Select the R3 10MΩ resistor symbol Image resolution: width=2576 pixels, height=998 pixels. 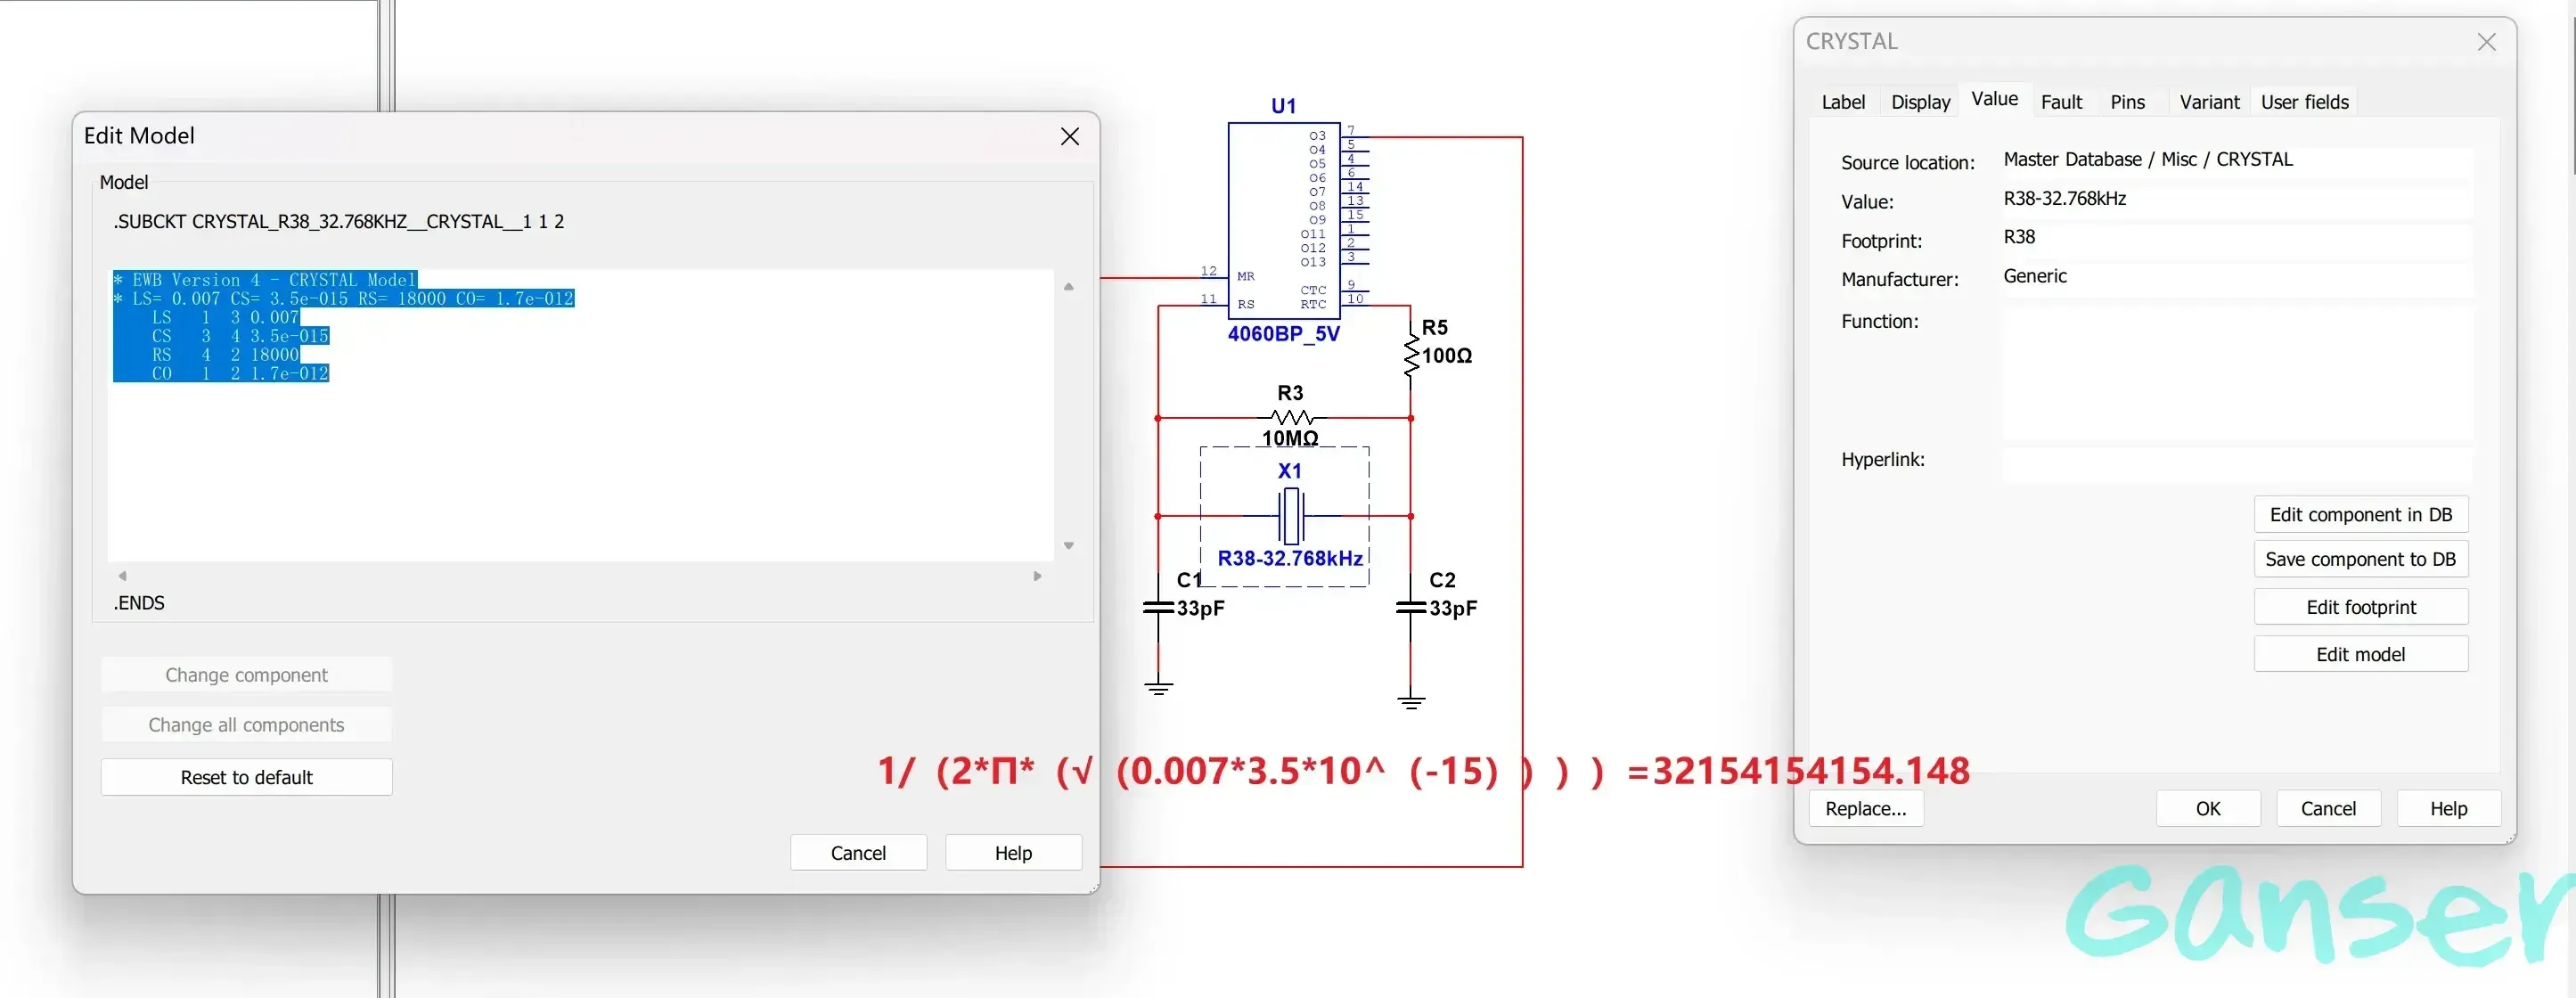click(1291, 417)
